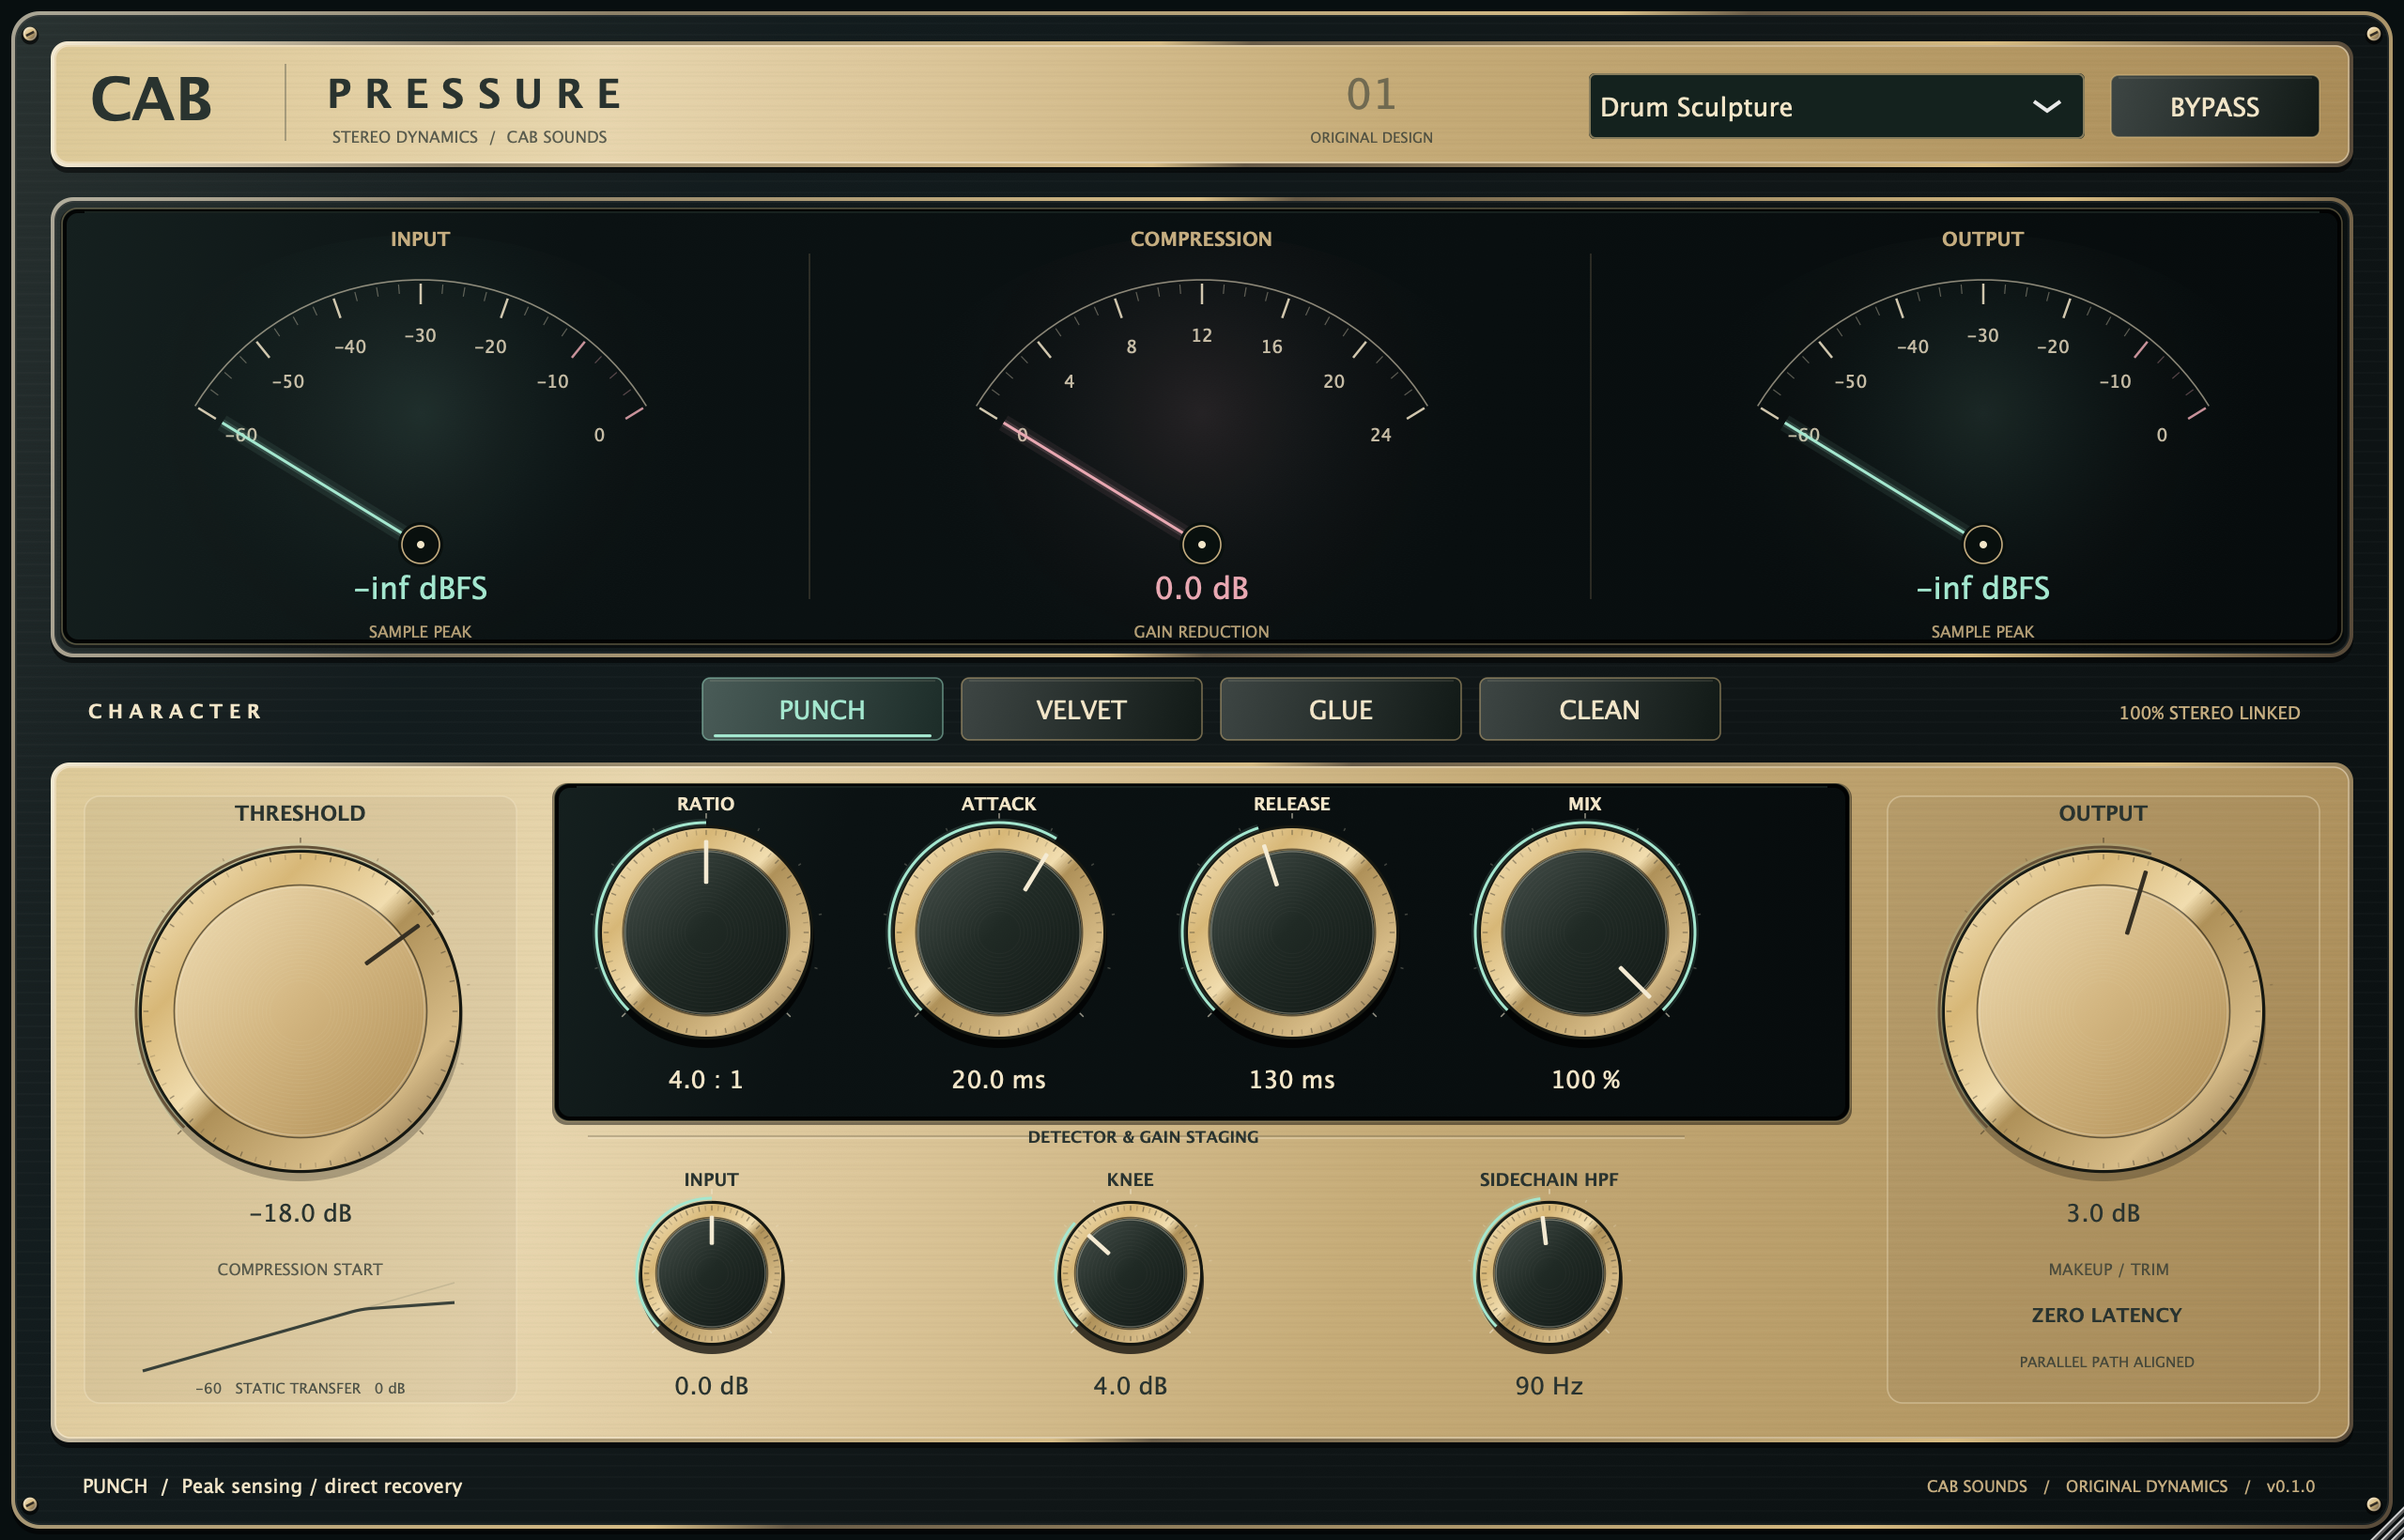Select the VELVET character mode
The height and width of the screenshot is (1540, 2404).
[x=1081, y=709]
